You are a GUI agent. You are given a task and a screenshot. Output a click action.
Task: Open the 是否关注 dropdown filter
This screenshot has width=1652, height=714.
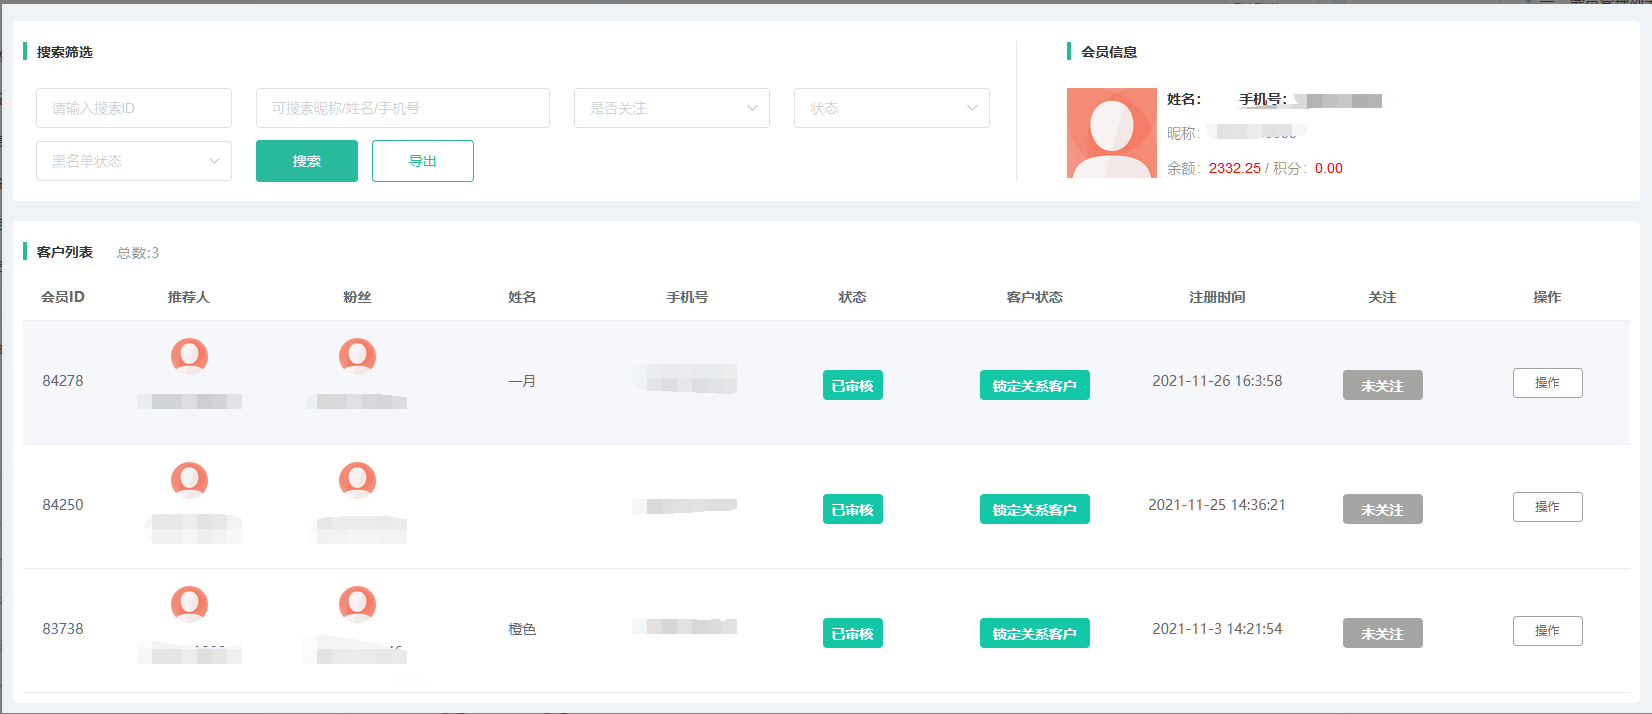(671, 108)
